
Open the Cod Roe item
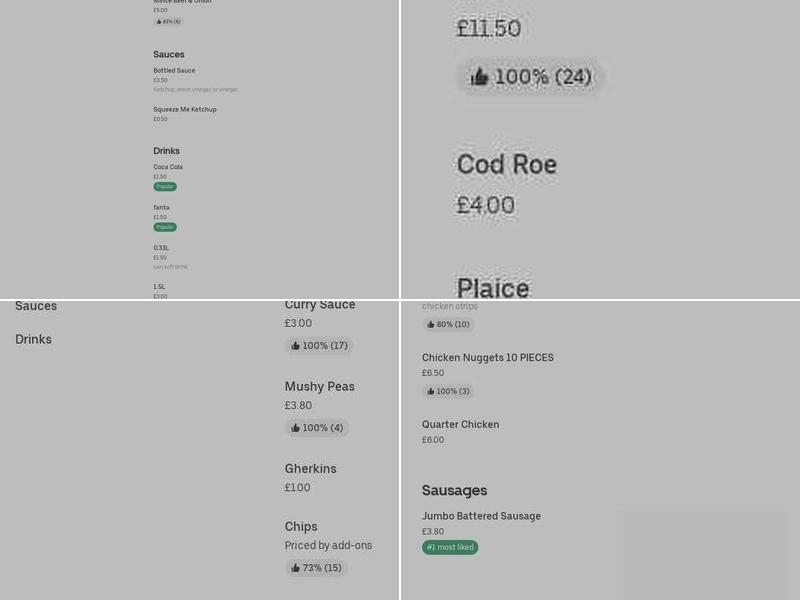point(506,165)
